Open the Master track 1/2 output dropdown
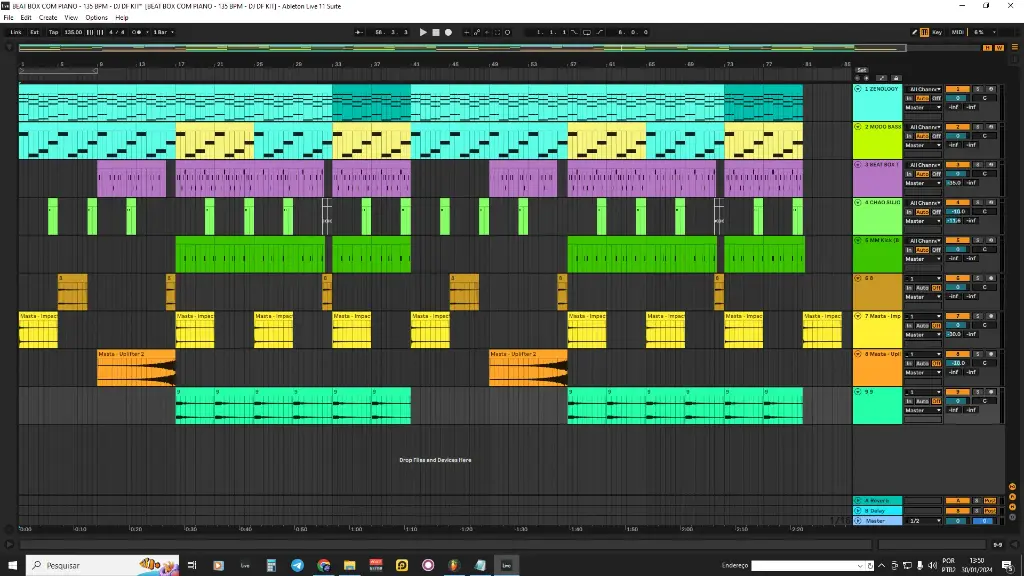The height and width of the screenshot is (576, 1024). tap(923, 520)
